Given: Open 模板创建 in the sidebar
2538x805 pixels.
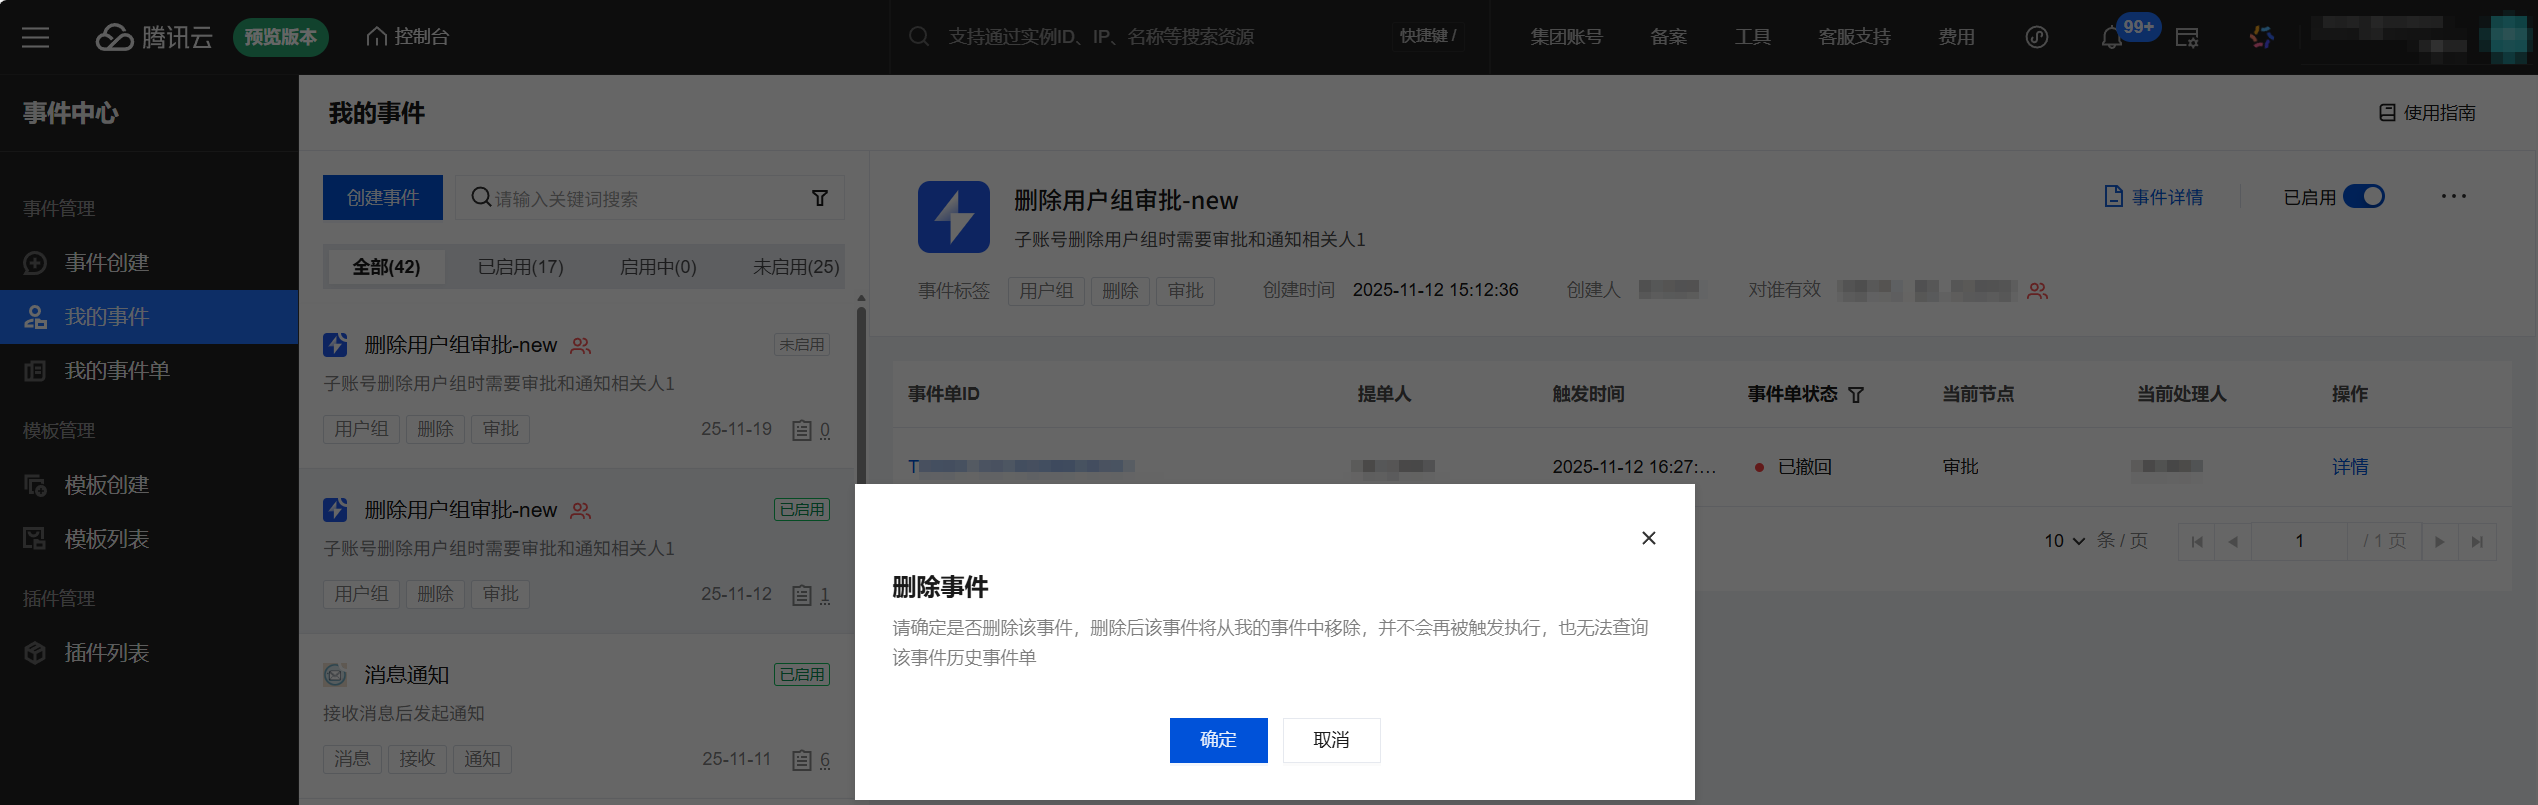Looking at the screenshot, I should pos(150,485).
